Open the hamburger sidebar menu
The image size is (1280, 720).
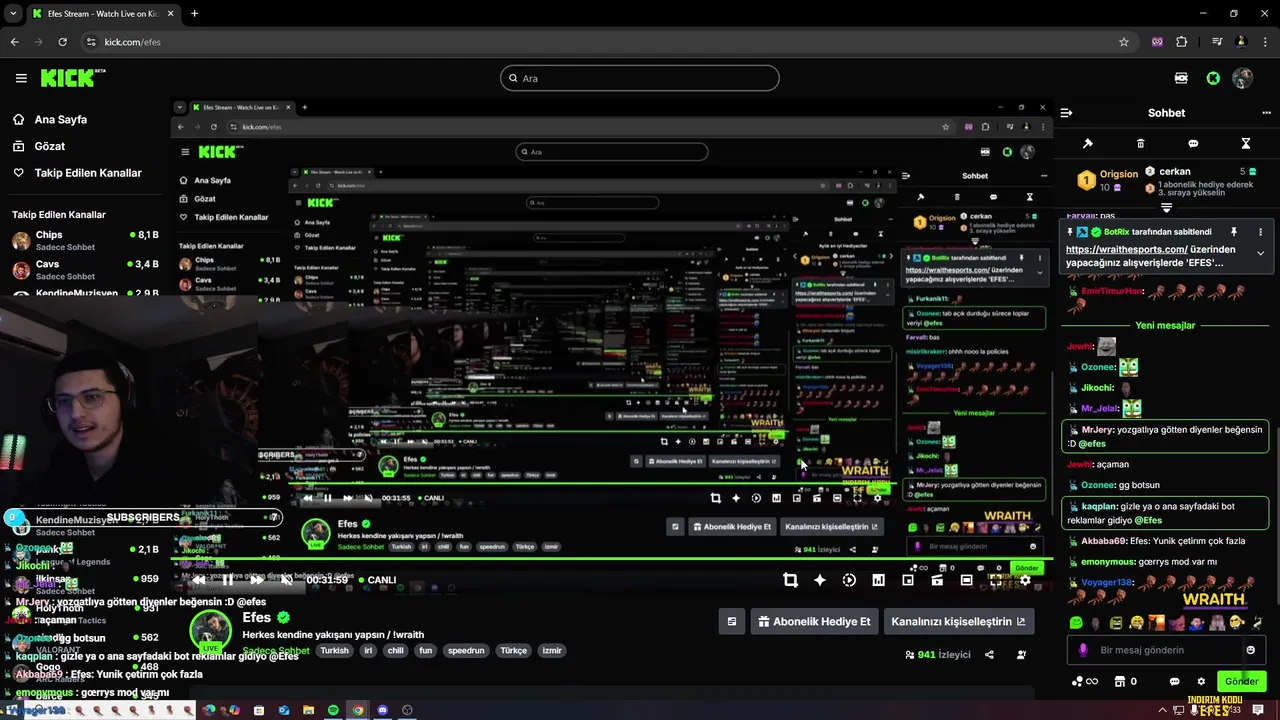[x=21, y=78]
